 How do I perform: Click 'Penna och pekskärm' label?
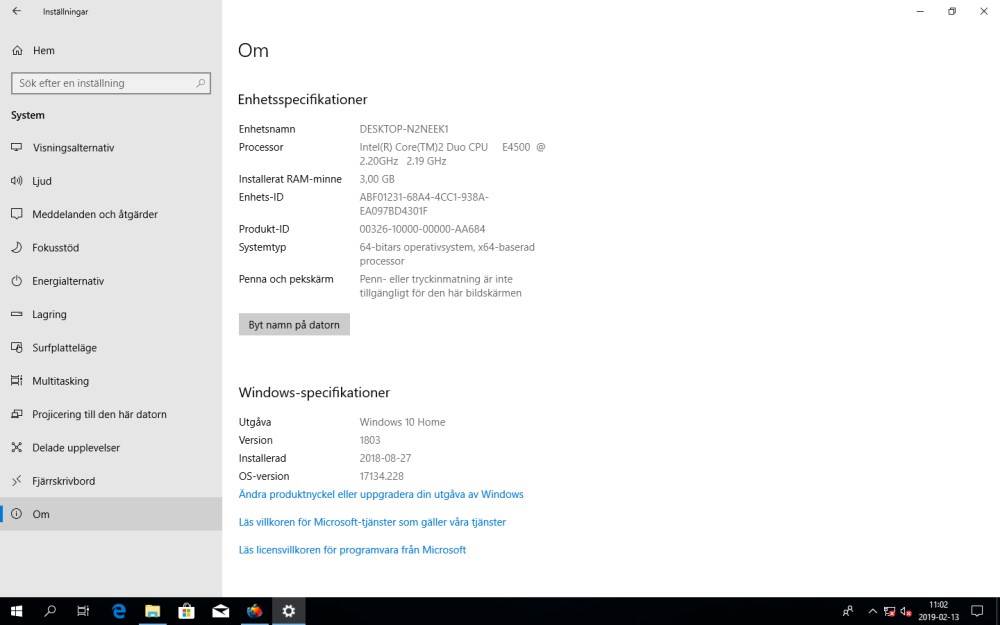click(286, 279)
